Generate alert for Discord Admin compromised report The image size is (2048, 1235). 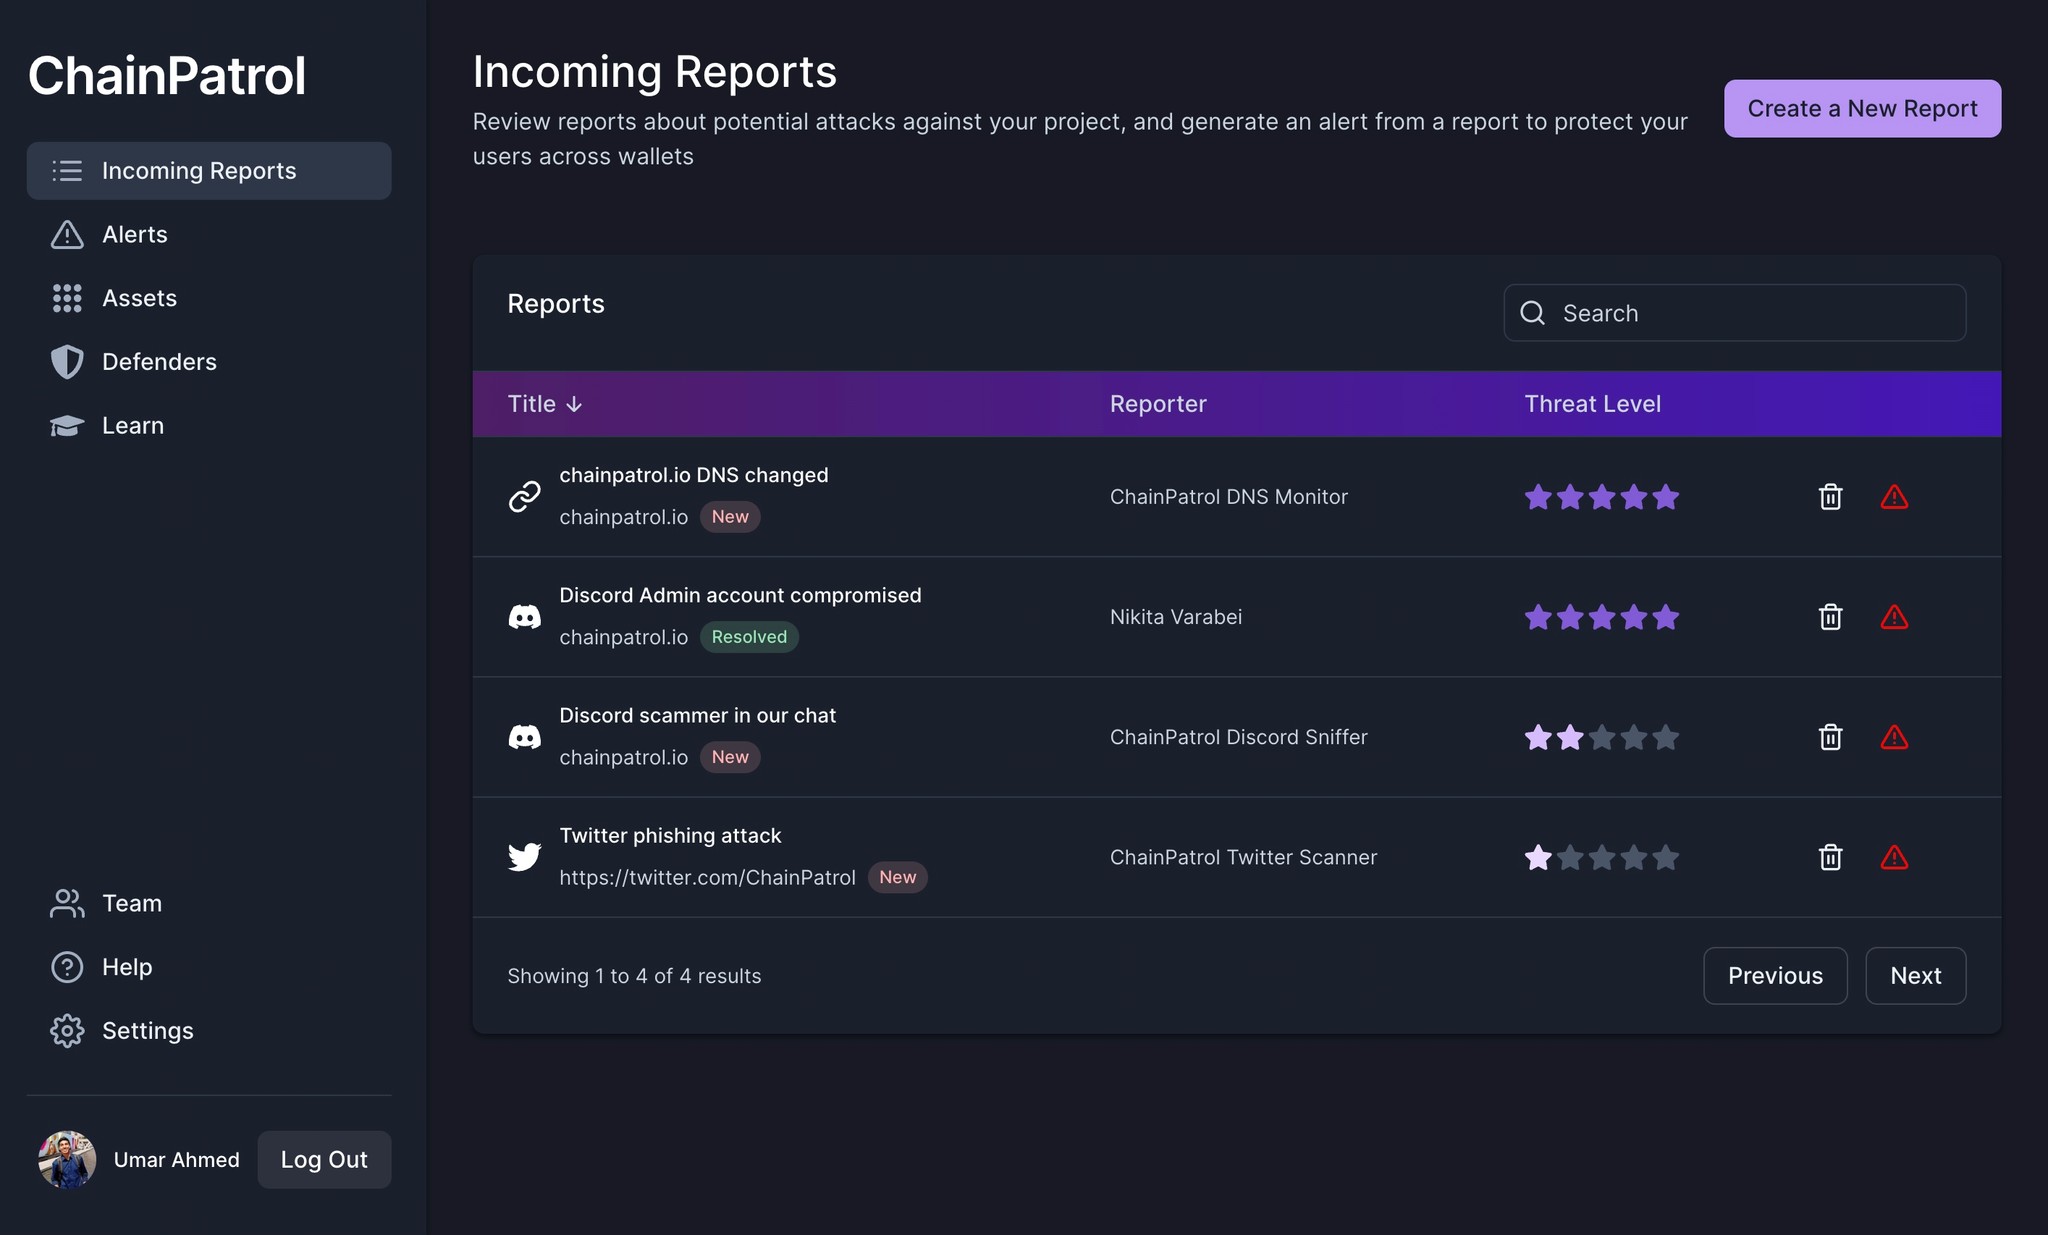(1894, 617)
